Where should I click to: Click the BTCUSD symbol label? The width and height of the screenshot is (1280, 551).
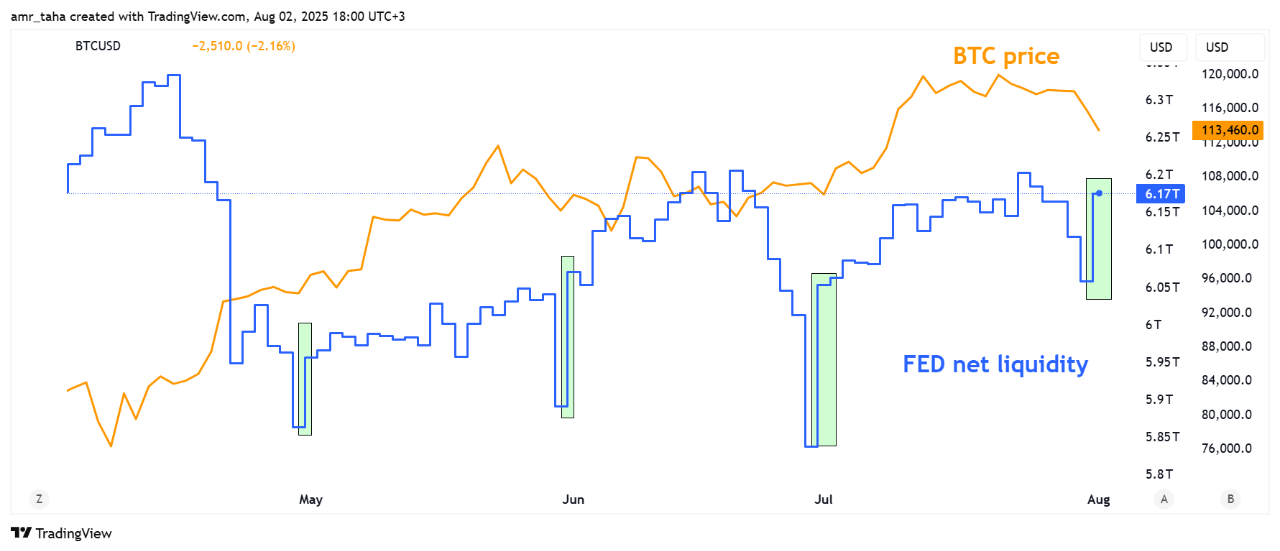(x=98, y=46)
